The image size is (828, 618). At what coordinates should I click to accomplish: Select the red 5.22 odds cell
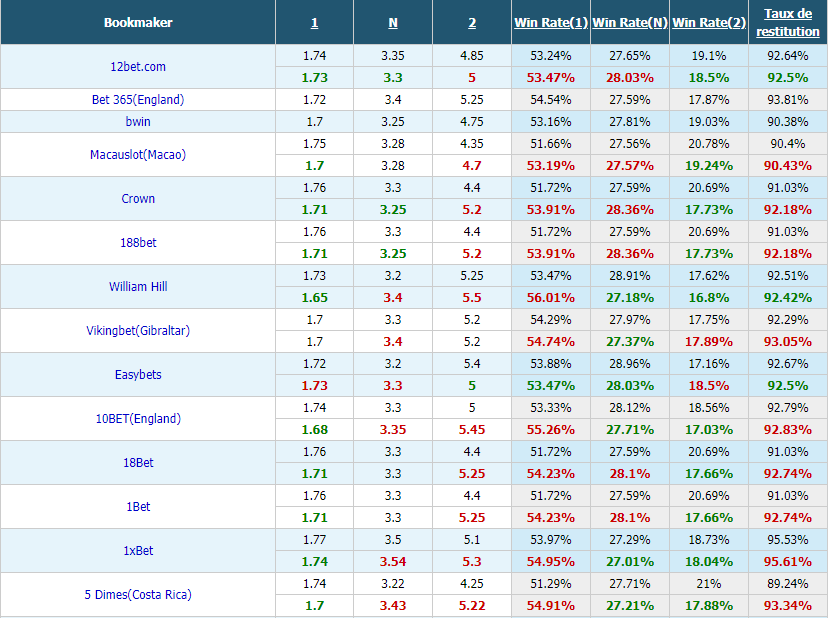click(x=472, y=605)
